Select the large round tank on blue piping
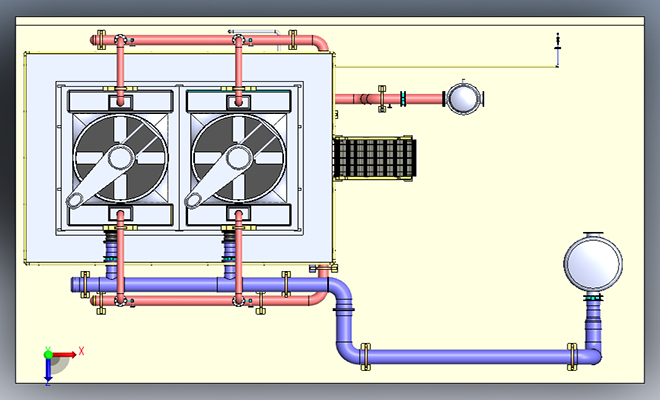Image resolution: width=660 pixels, height=400 pixels. (593, 264)
